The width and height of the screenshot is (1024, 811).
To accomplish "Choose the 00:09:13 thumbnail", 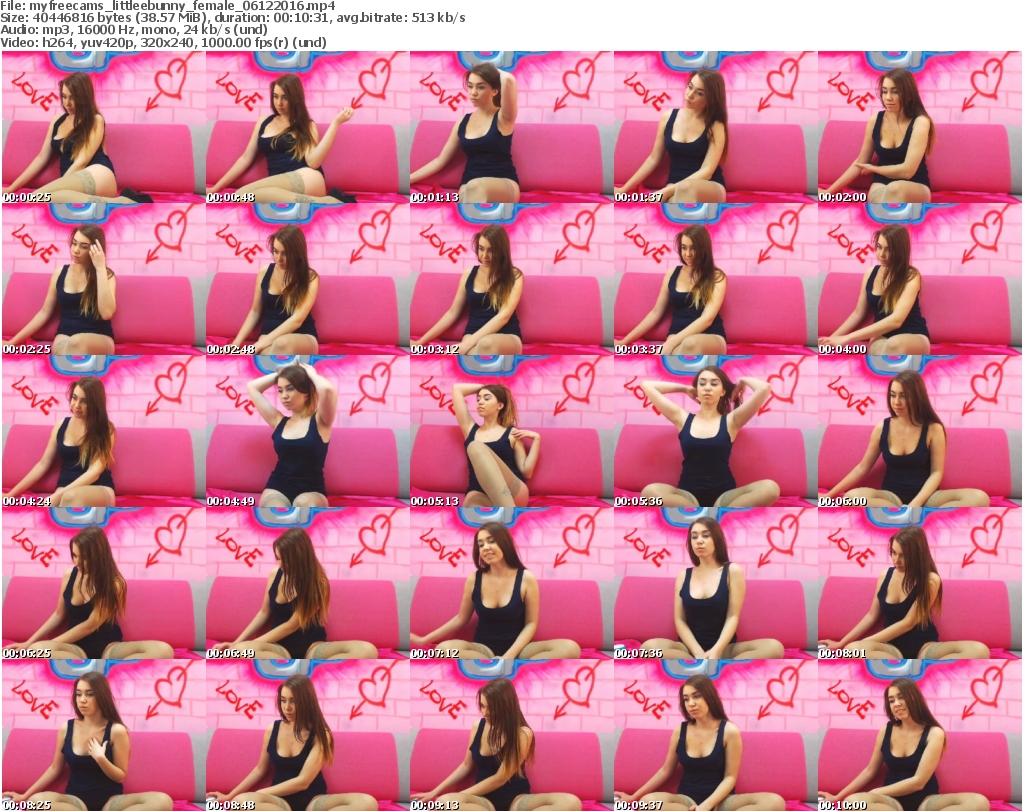I will coord(511,735).
